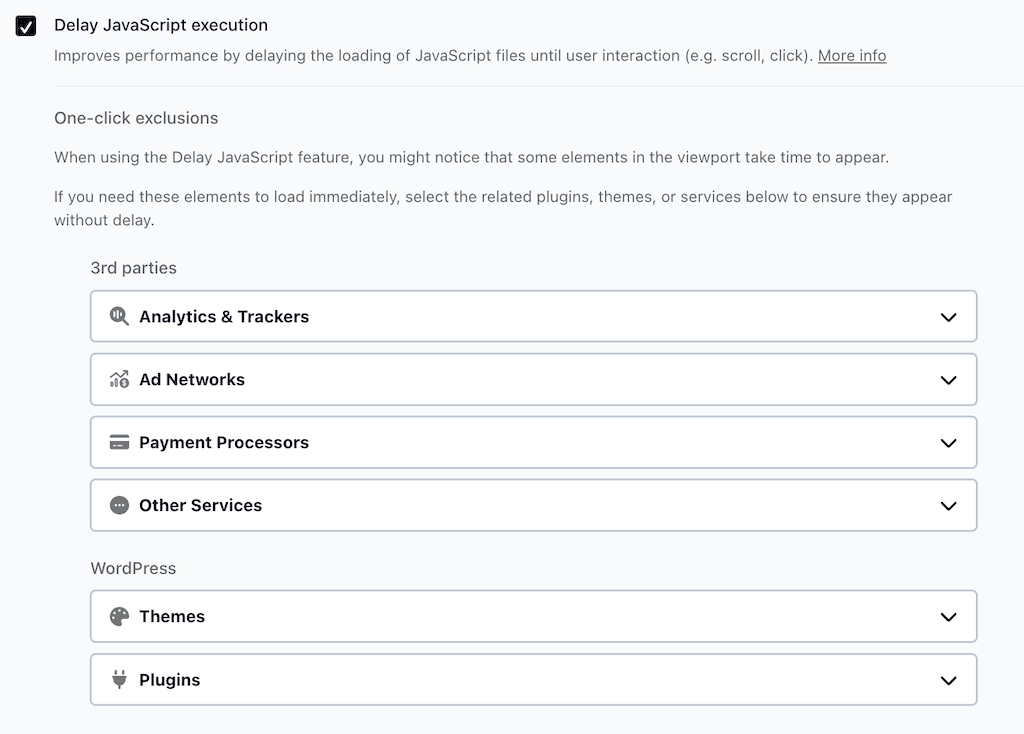Click the WordPress section label
Image resolution: width=1024 pixels, height=734 pixels.
pyautogui.click(x=133, y=567)
